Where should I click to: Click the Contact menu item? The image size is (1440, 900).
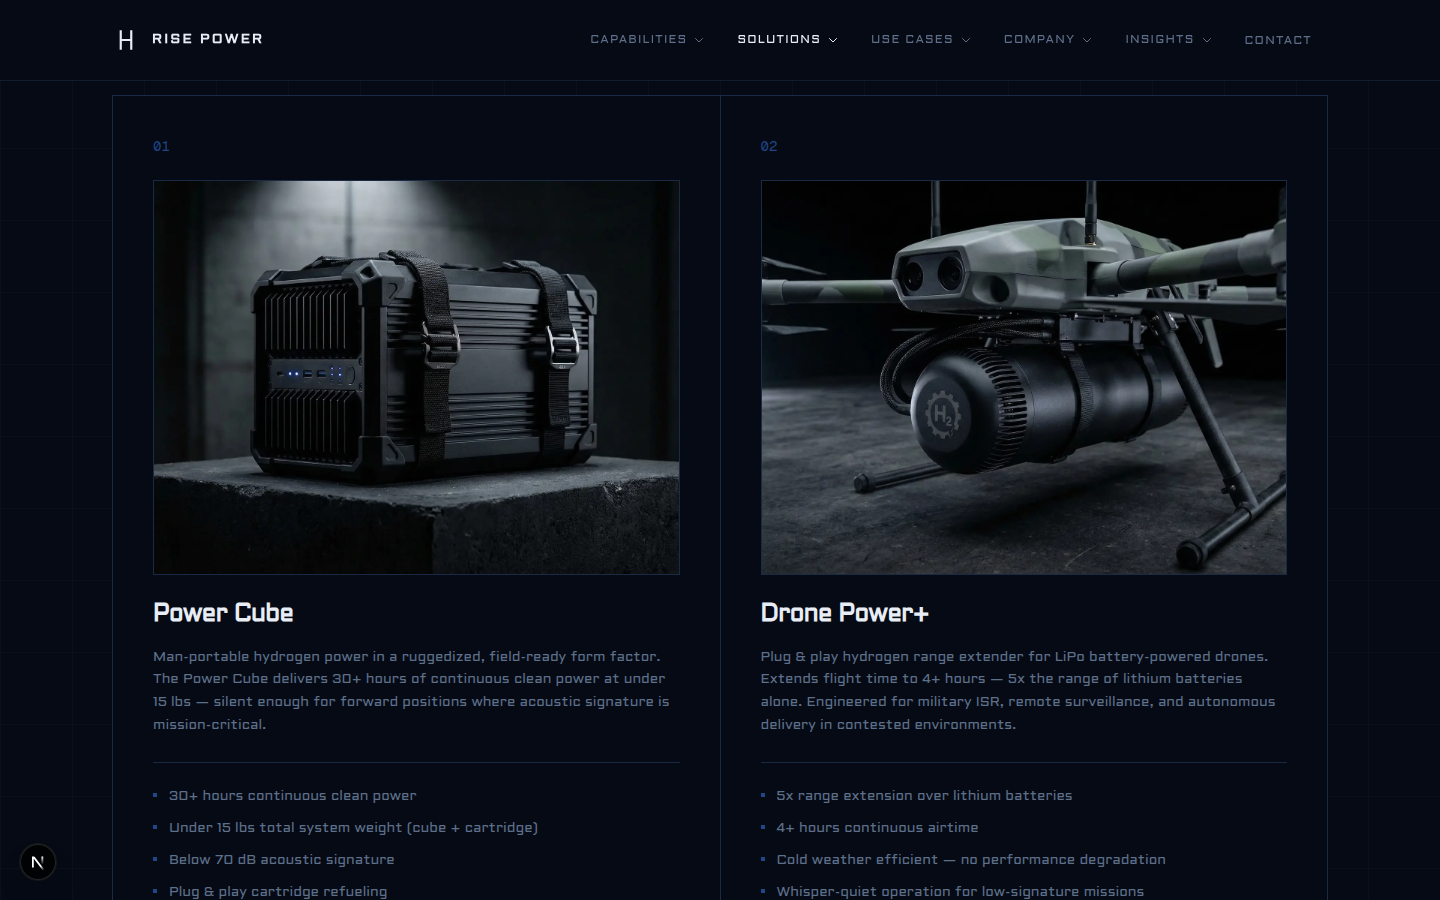coord(1278,40)
